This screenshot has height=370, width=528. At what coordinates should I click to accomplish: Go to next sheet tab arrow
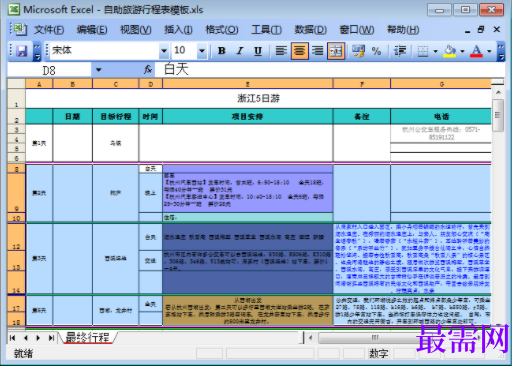[38, 338]
